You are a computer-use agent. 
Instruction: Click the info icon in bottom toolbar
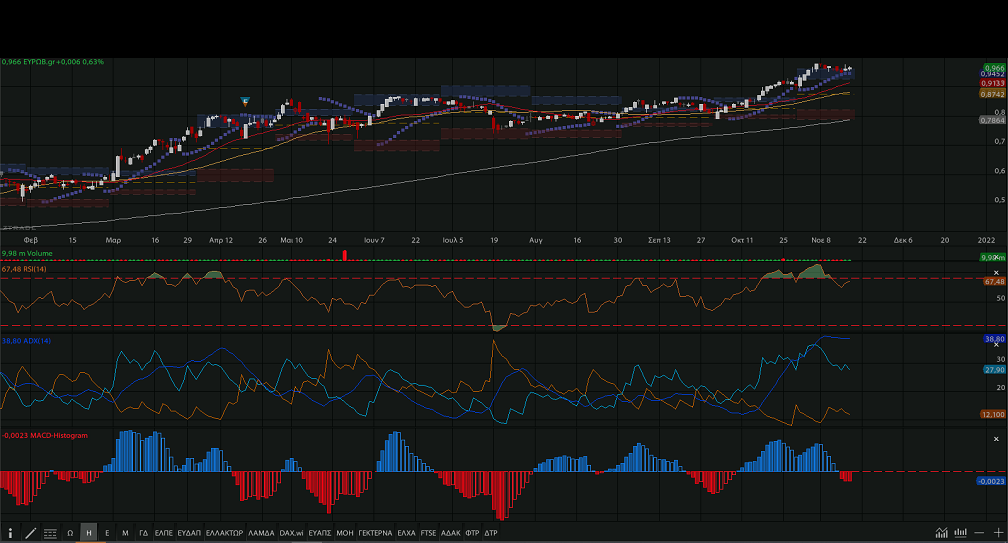pos(10,533)
